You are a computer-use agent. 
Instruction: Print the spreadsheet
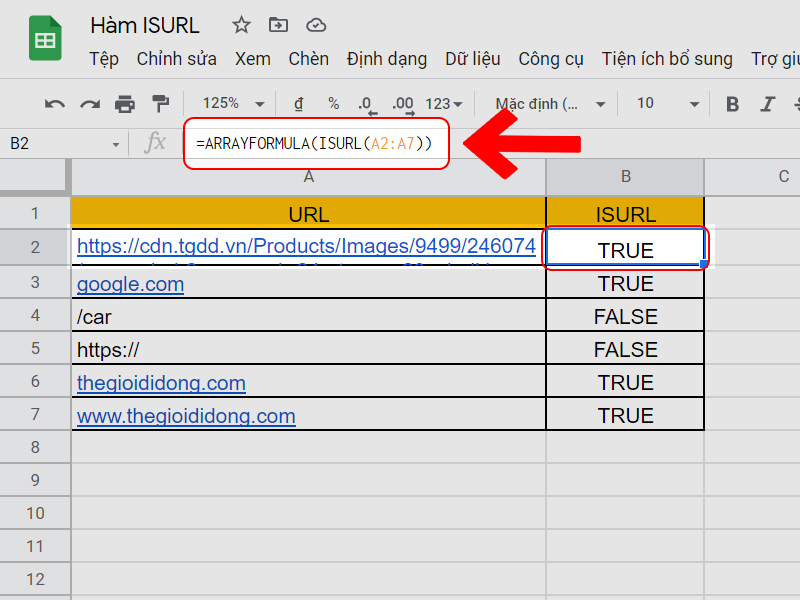124,104
